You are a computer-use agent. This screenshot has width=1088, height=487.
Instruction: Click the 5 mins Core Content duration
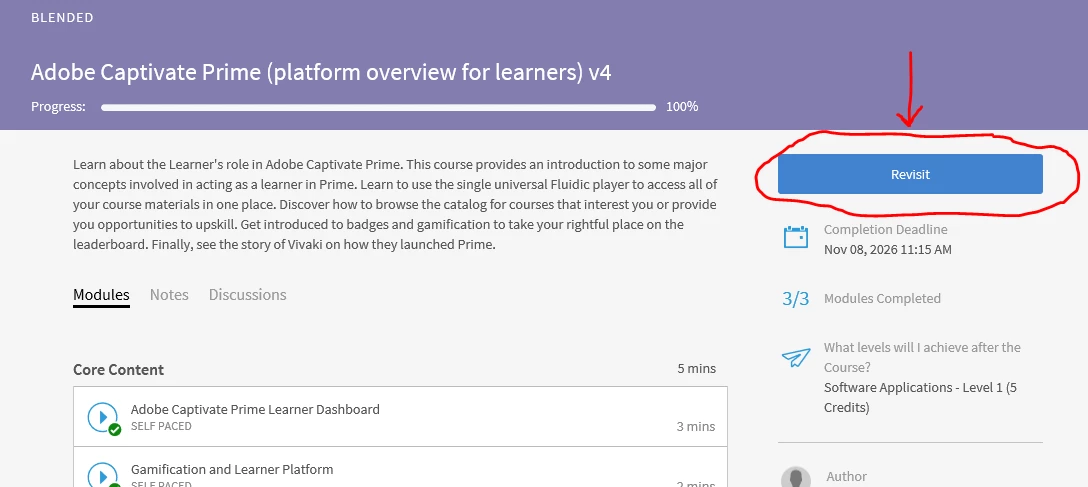(x=697, y=368)
